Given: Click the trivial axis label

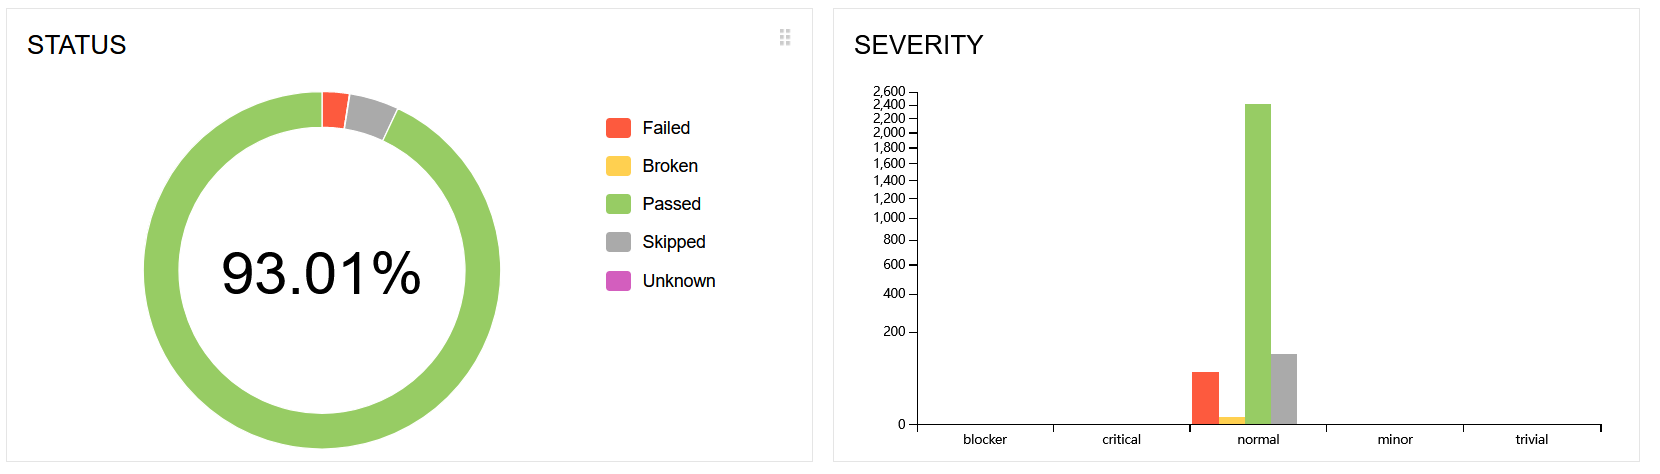Looking at the screenshot, I should coord(1531,440).
